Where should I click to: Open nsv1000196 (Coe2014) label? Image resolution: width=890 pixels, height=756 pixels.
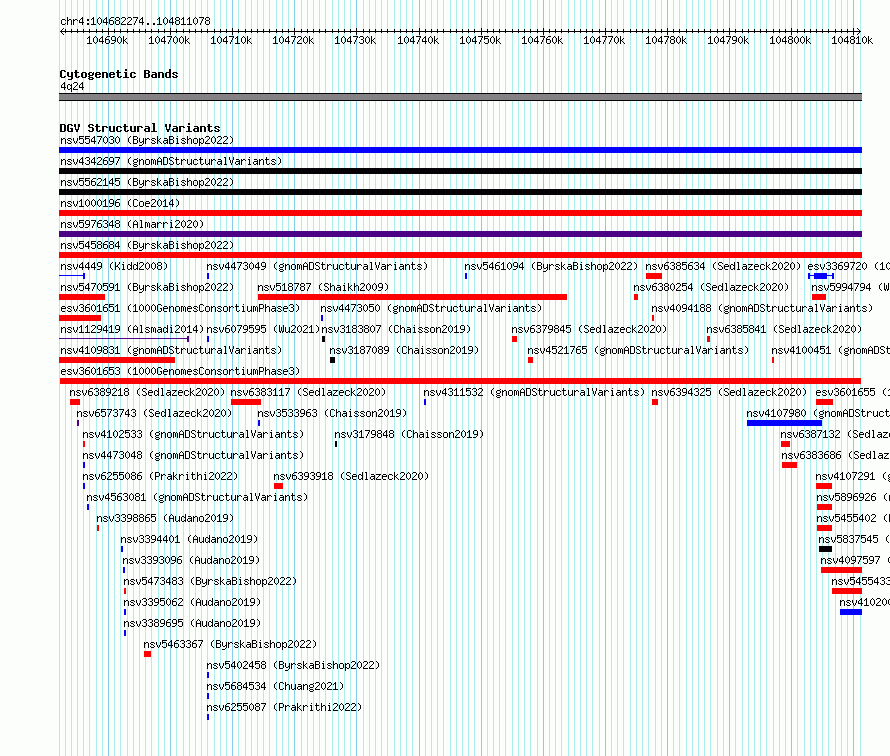click(120, 203)
